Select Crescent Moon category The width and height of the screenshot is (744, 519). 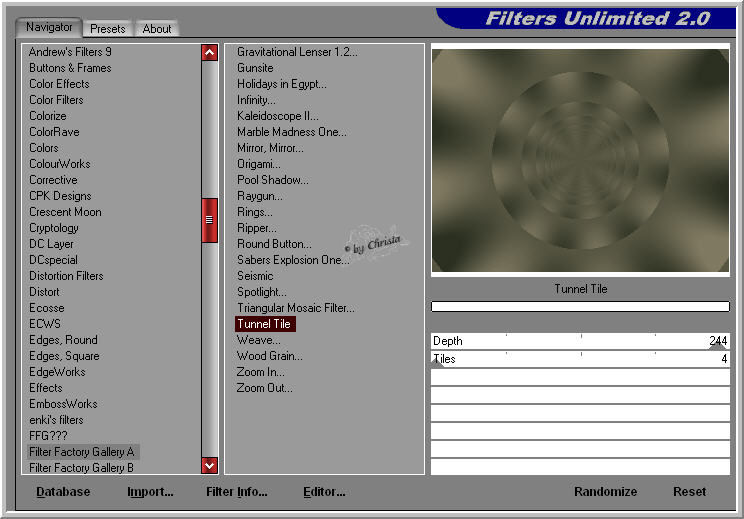65,212
